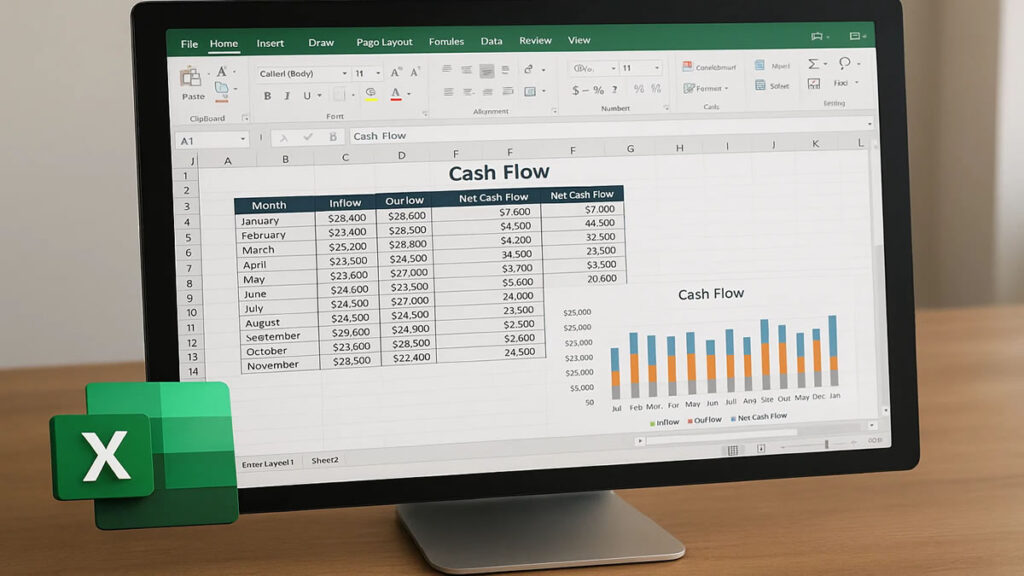Increase font size with the larger A icon
The height and width of the screenshot is (576, 1024).
click(x=396, y=73)
